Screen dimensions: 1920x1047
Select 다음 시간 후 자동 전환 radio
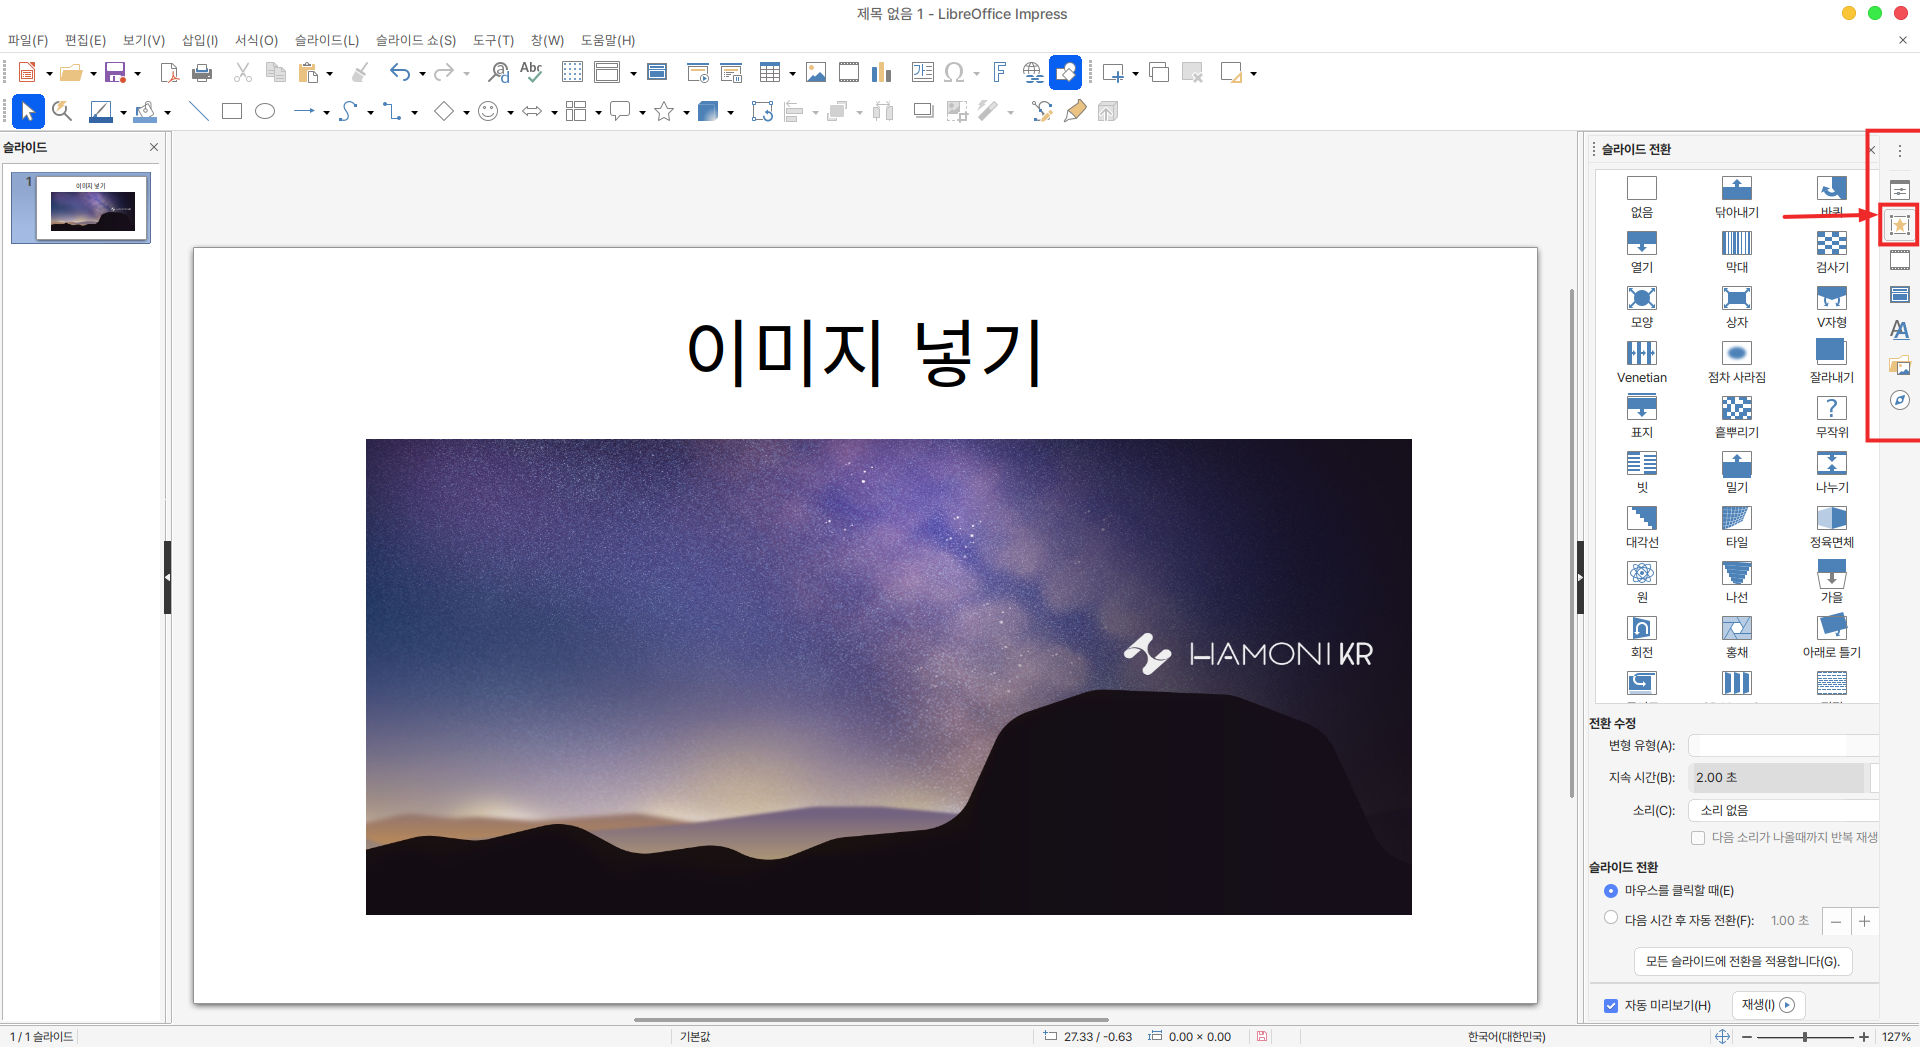[x=1611, y=918]
